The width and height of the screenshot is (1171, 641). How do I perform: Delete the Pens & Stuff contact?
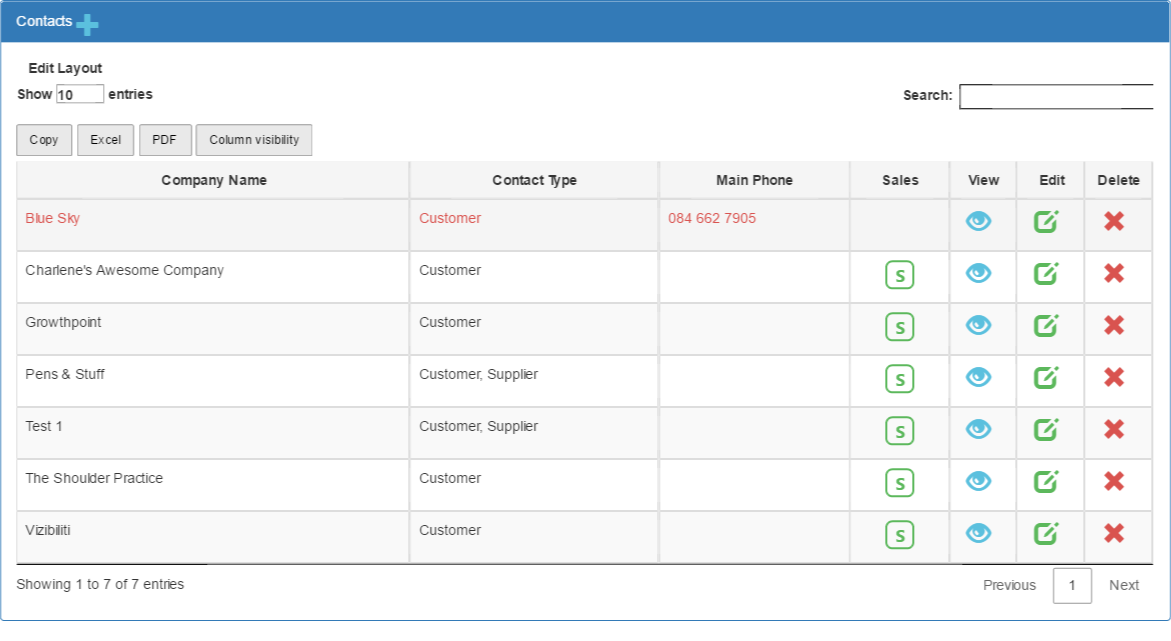[x=1114, y=377]
